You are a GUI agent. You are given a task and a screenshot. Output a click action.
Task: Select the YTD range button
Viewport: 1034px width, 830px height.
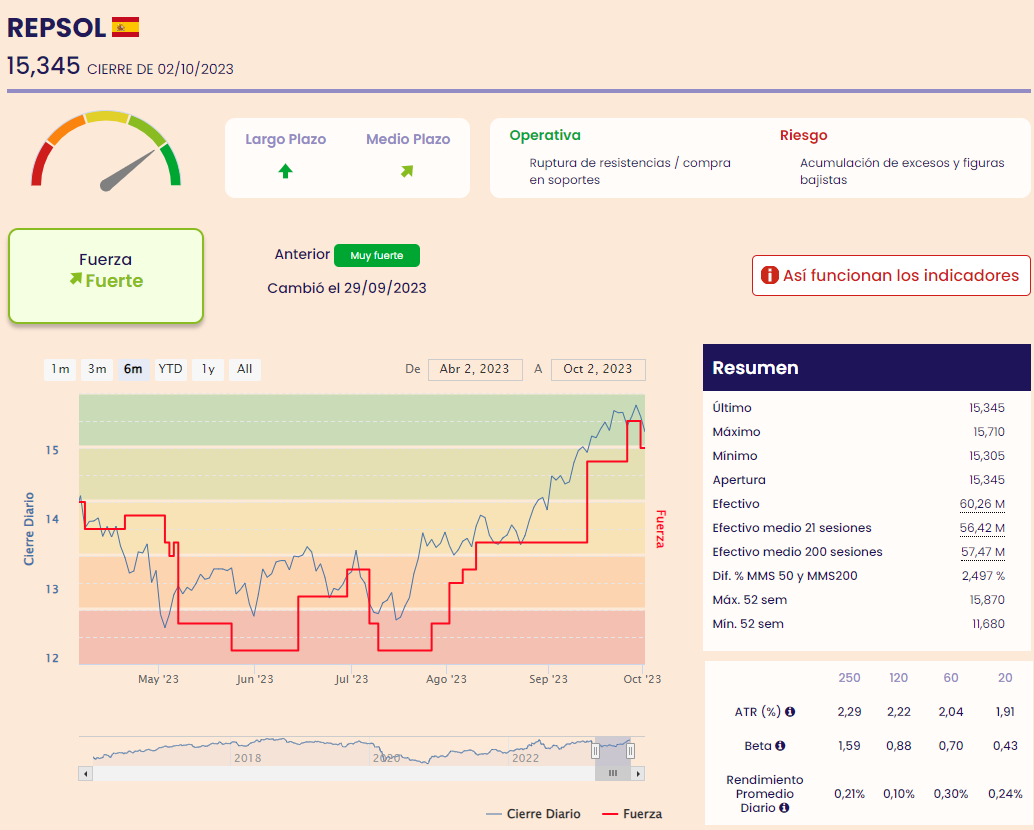click(x=170, y=369)
